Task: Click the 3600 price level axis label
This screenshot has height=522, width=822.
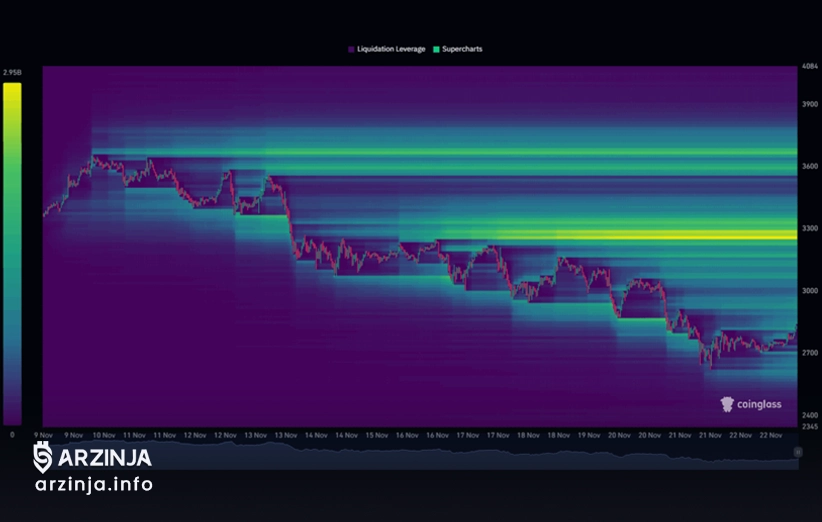Action: 810,166
